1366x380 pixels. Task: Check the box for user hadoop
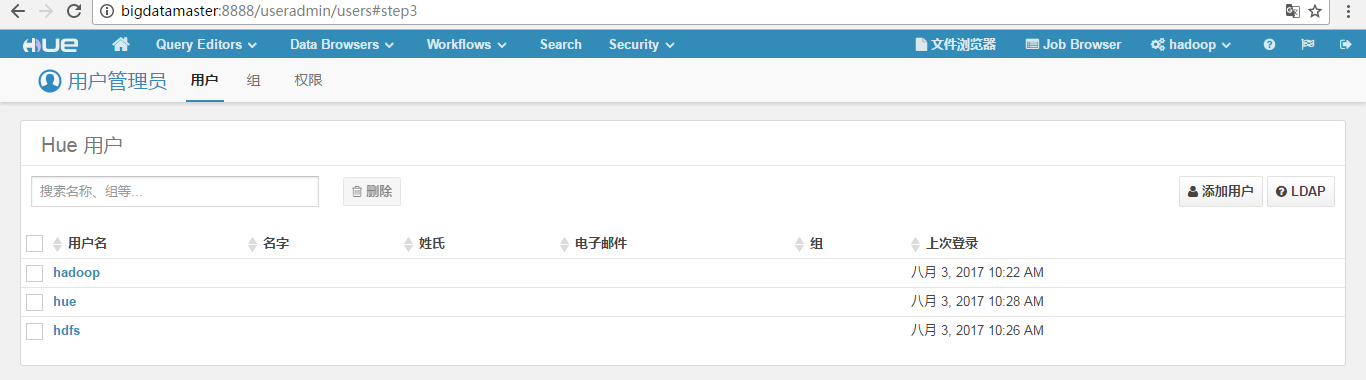pos(35,273)
